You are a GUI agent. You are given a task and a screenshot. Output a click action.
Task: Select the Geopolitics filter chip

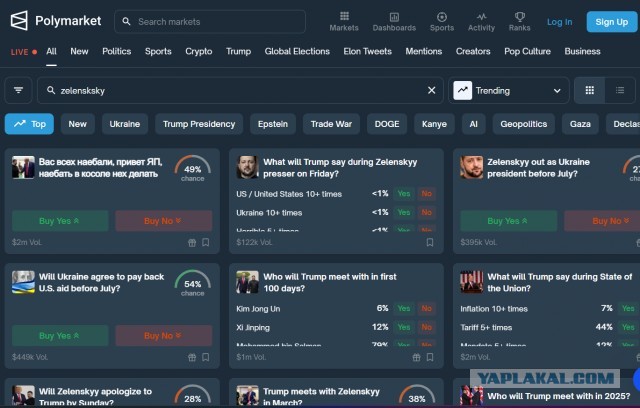click(524, 124)
